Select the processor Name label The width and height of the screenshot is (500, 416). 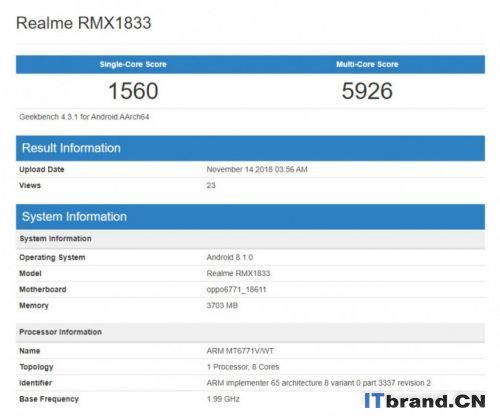click(x=30, y=351)
